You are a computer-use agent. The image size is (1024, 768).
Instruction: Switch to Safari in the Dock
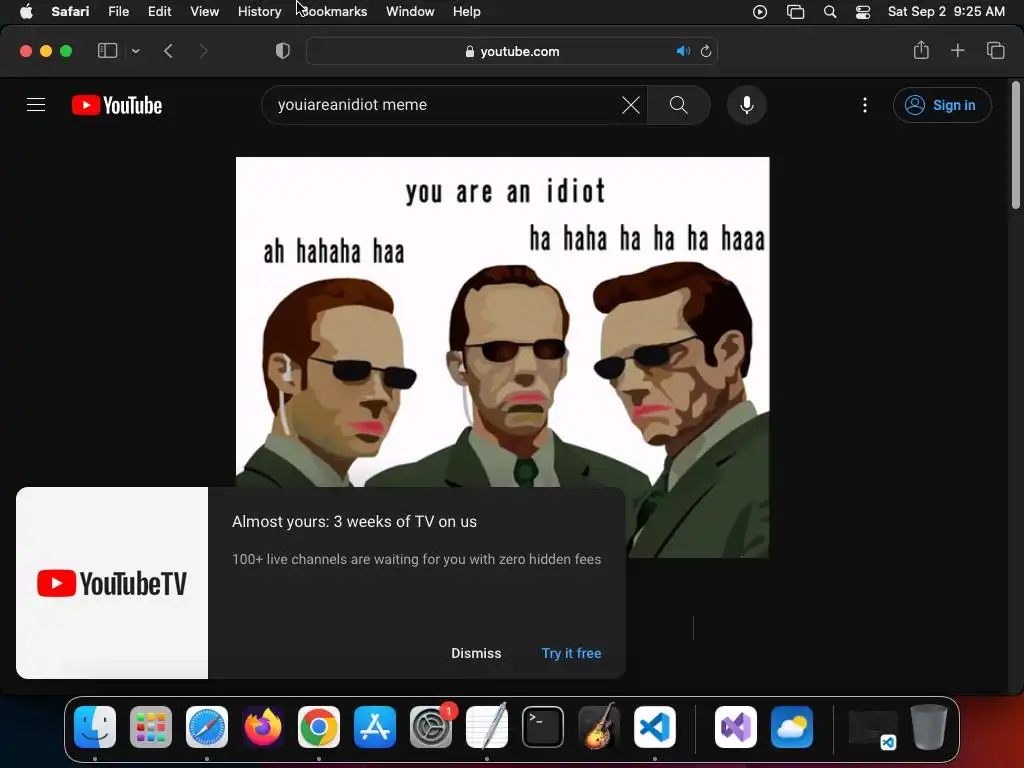click(x=207, y=727)
